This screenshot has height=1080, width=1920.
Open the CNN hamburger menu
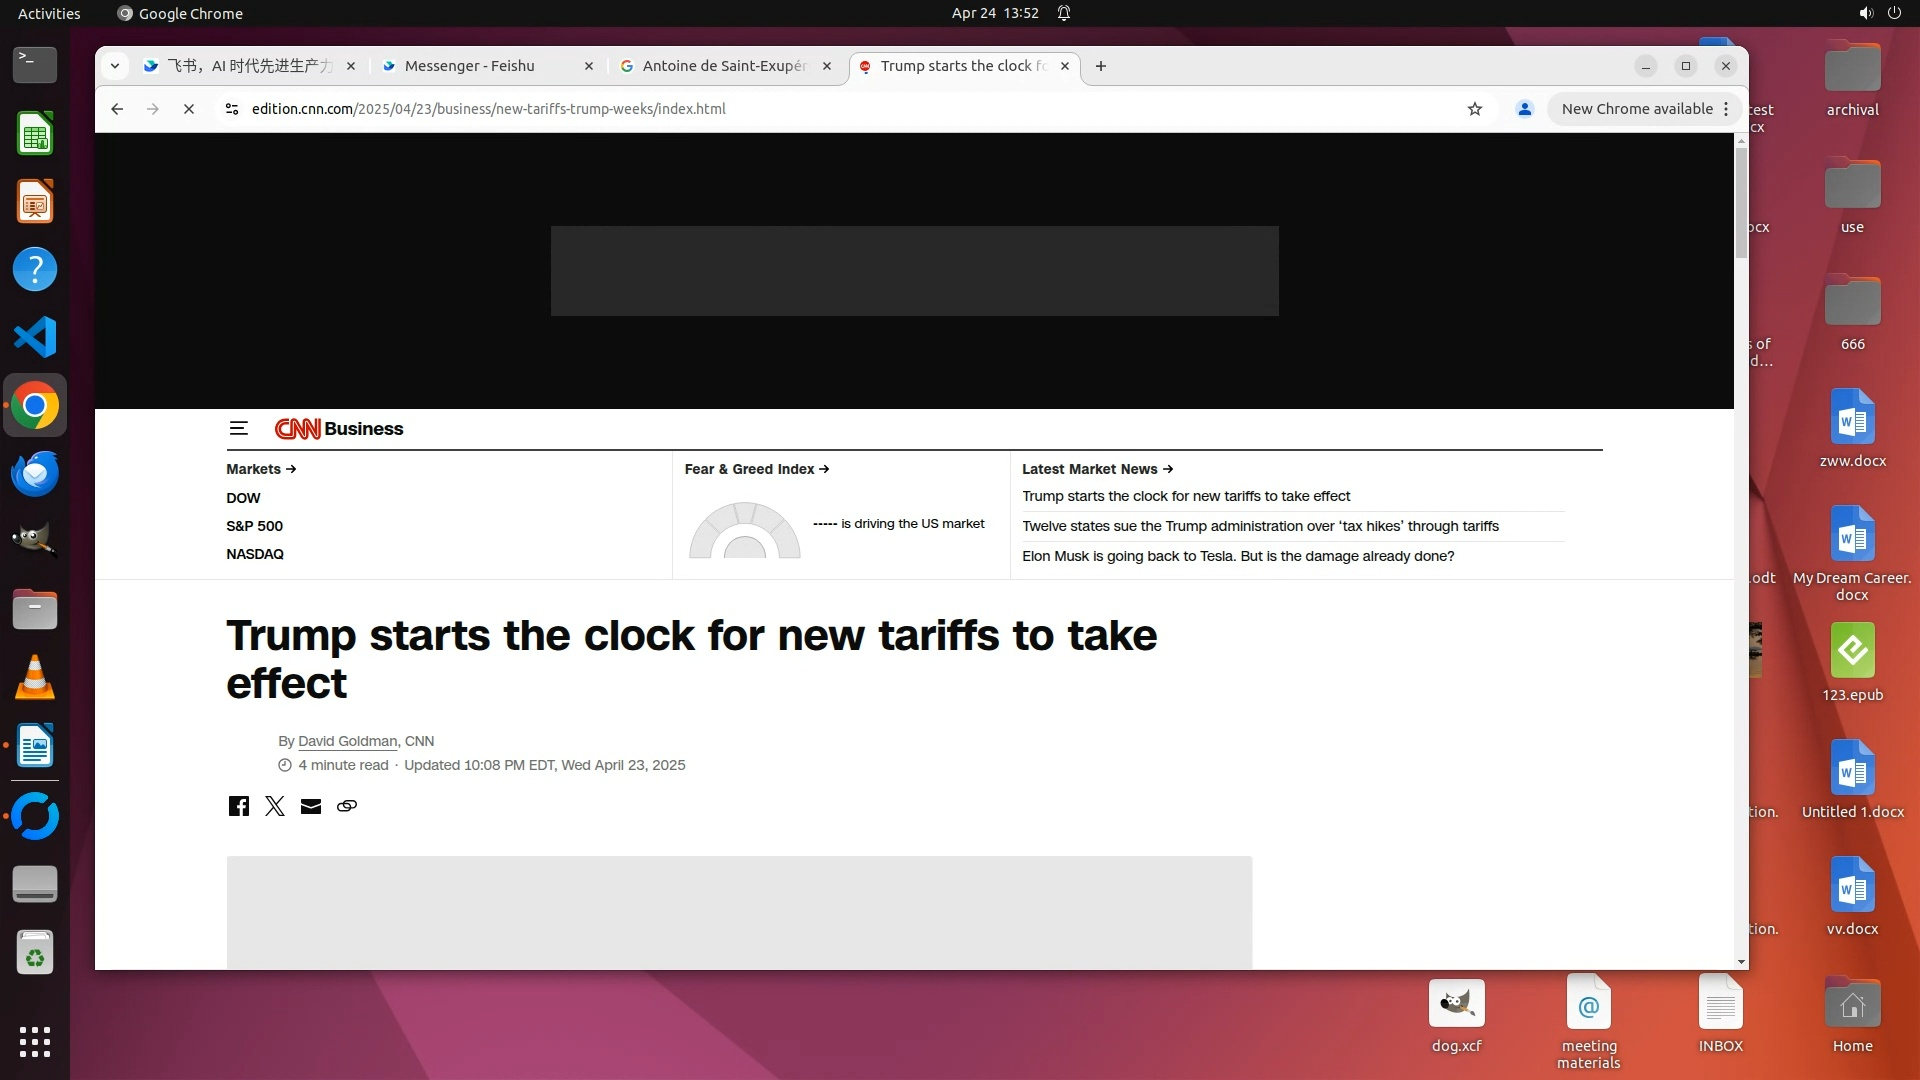coord(238,429)
